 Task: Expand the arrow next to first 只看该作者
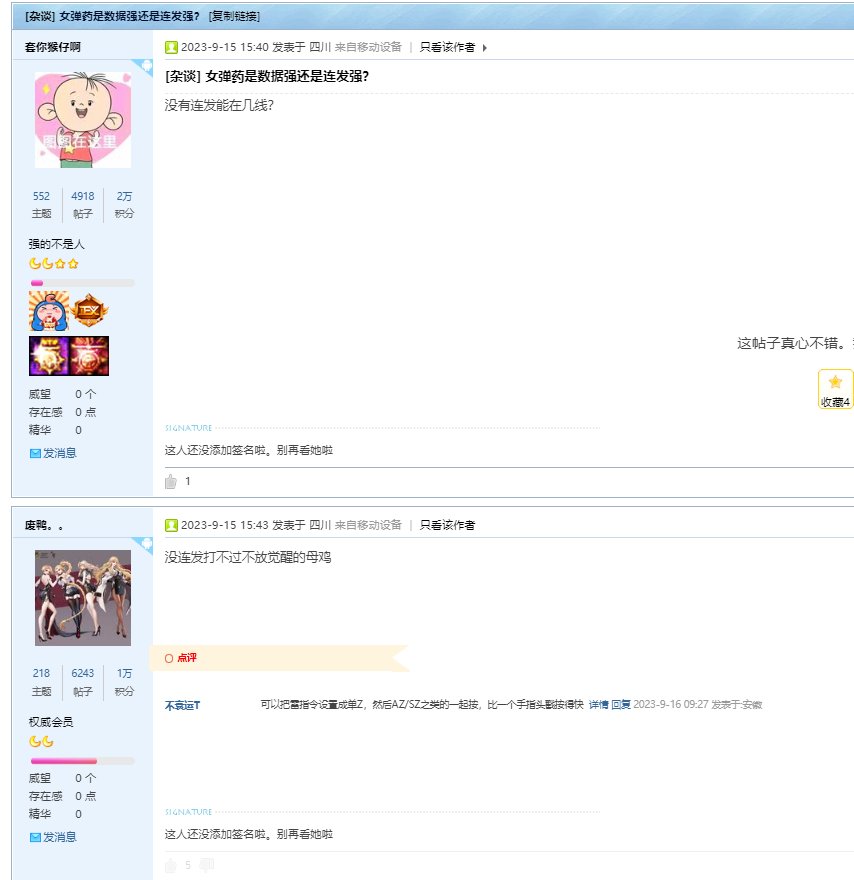click(485, 48)
